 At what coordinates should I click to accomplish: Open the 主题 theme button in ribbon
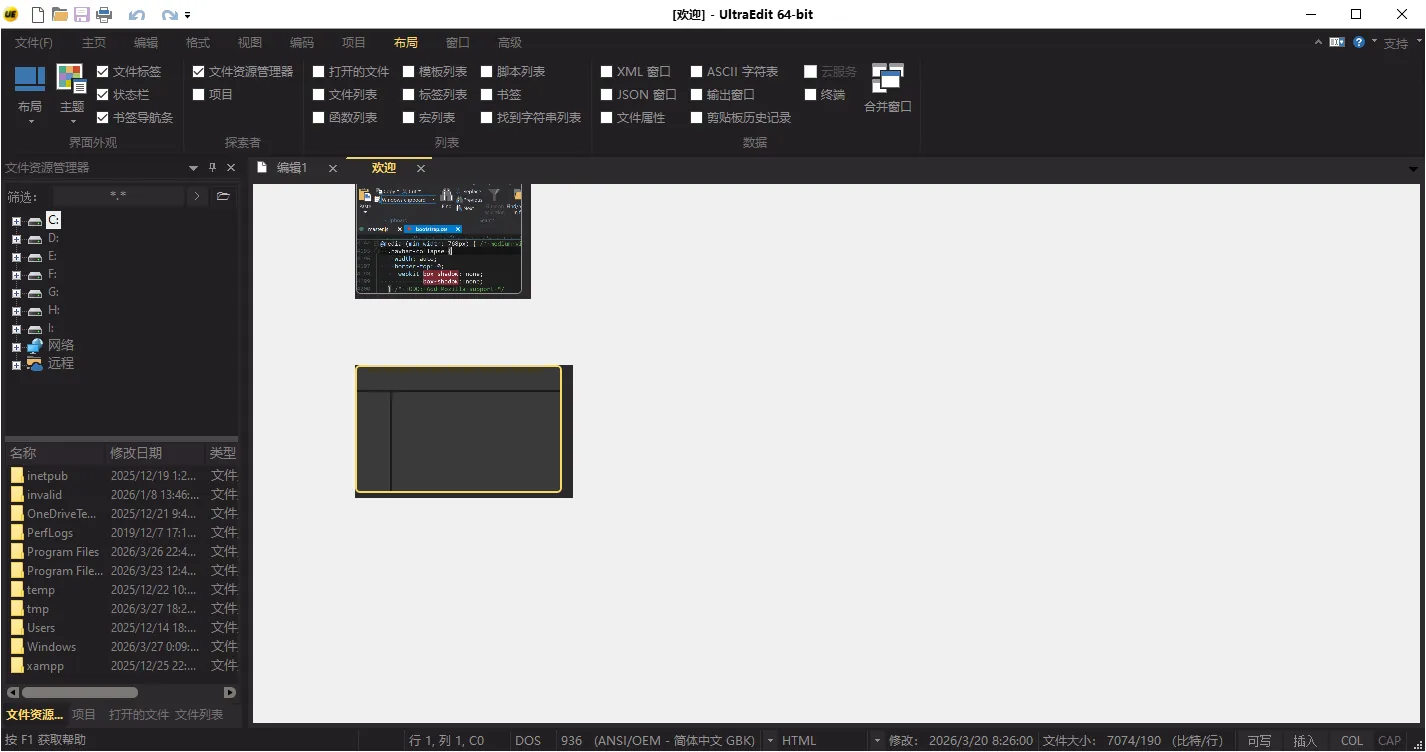point(72,94)
